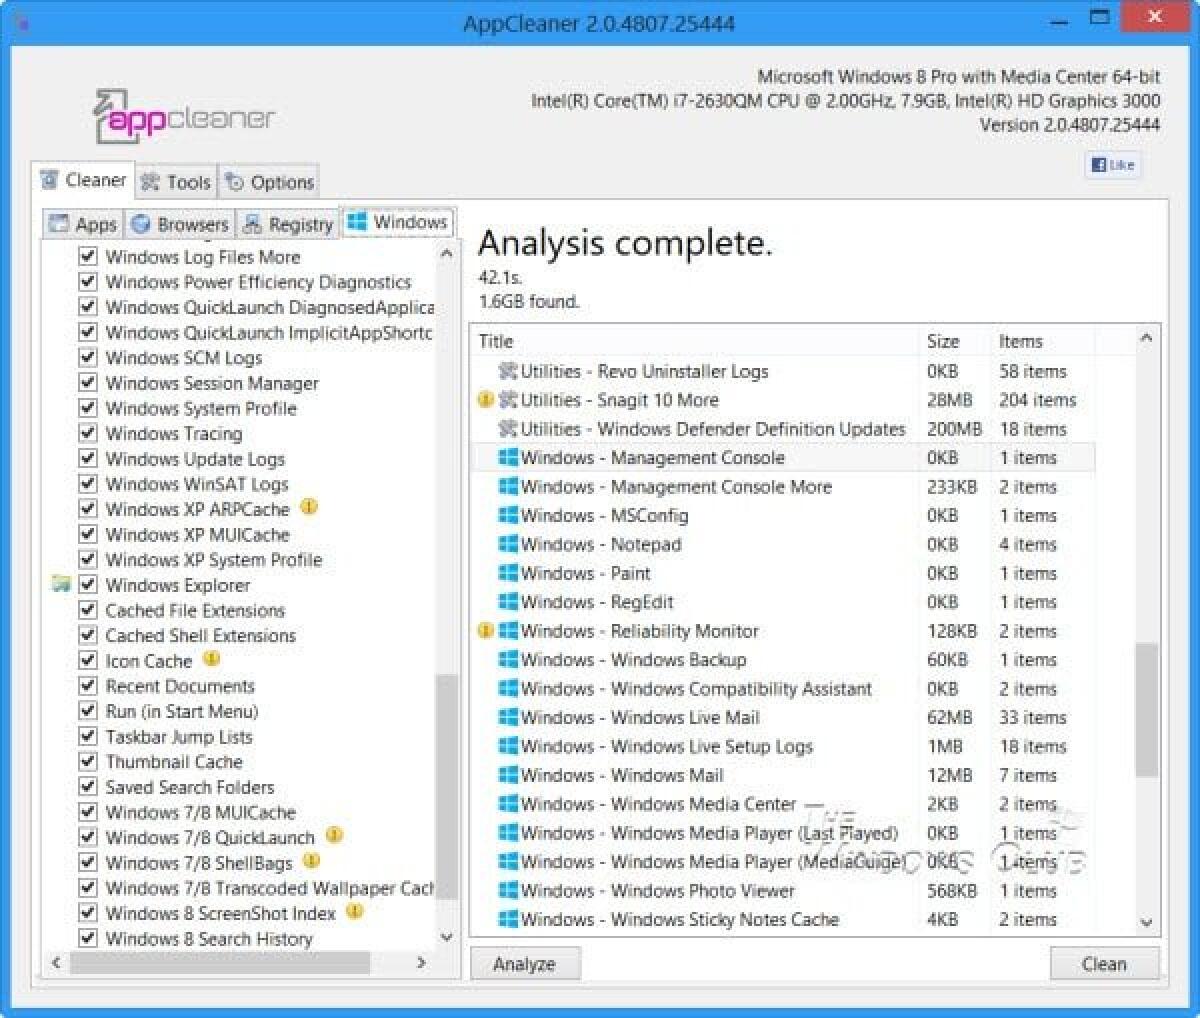Click the AppCleaner logo
The image size is (1200, 1018).
click(x=178, y=115)
